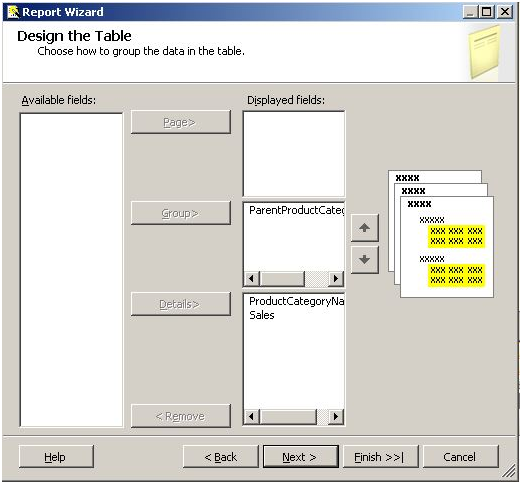Viewport: 522px width, 484px height.
Task: Click the table layout preview thumbnail
Action: point(441,234)
